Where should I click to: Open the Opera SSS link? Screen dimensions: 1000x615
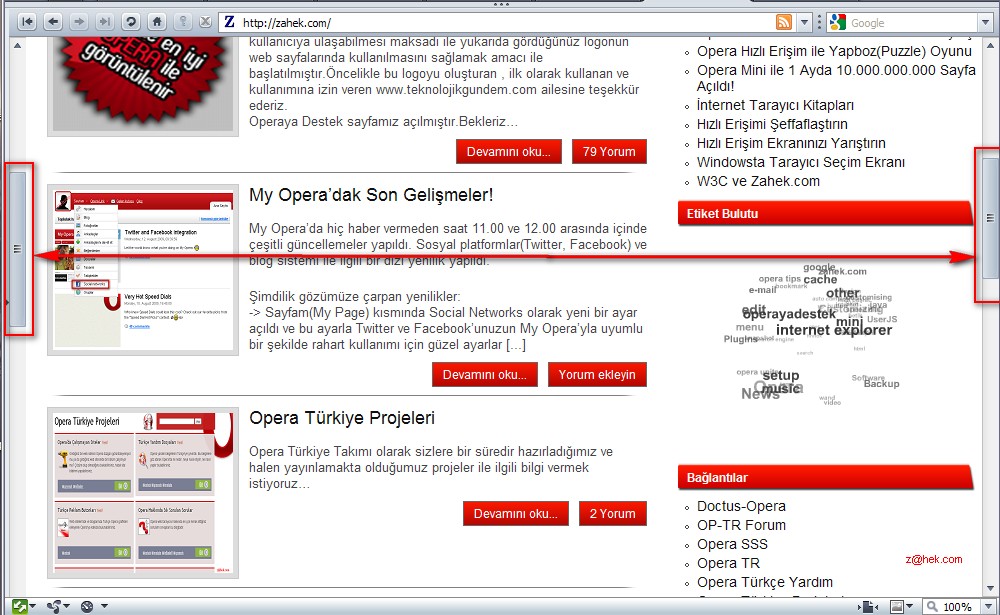(x=732, y=544)
